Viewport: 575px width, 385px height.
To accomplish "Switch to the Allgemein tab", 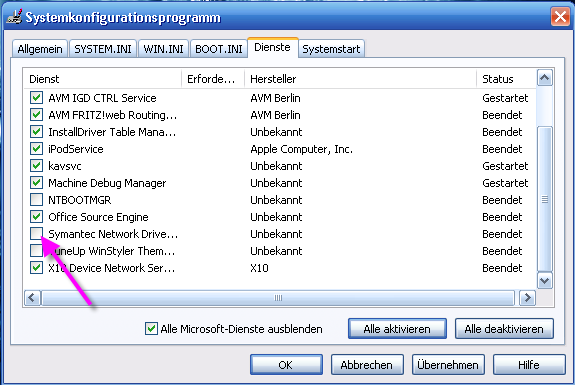I will coord(40,49).
